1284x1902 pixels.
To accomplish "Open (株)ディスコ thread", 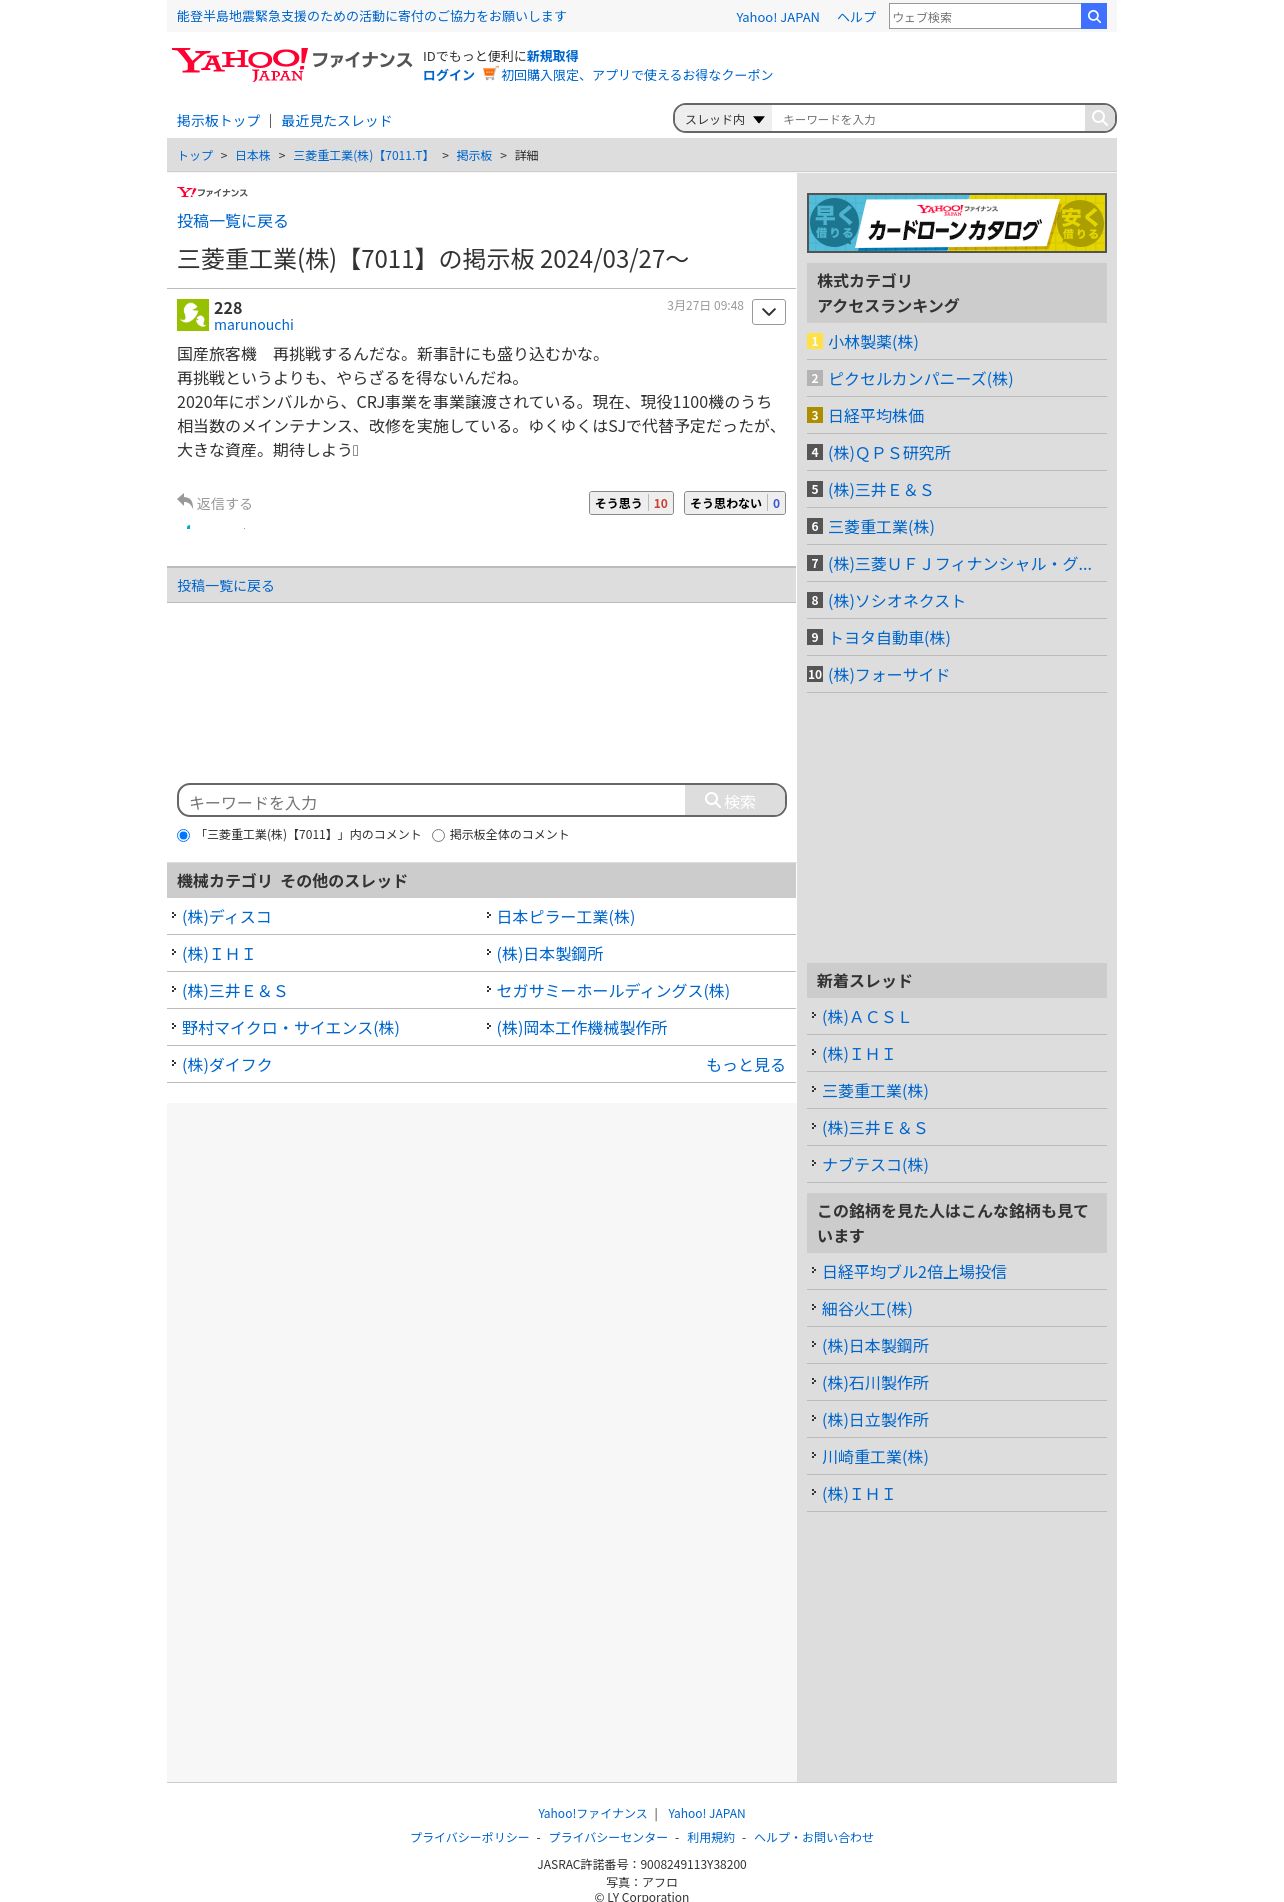I will click(x=226, y=917).
